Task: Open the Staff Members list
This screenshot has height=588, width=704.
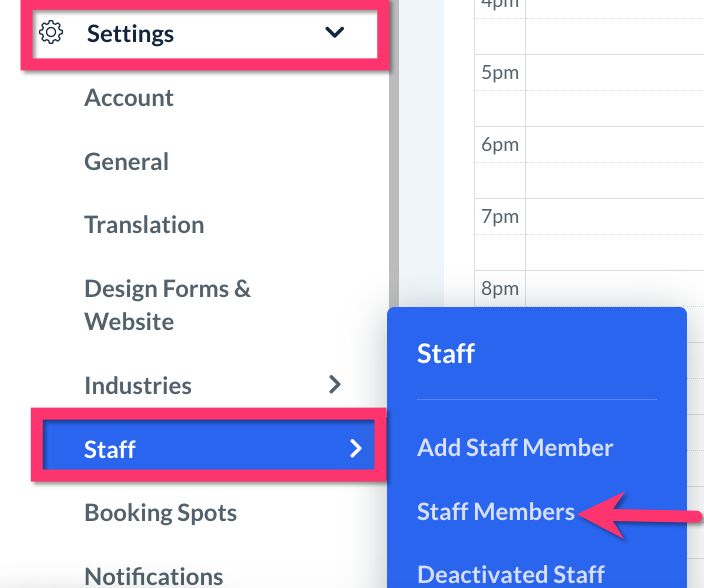Action: pos(496,512)
